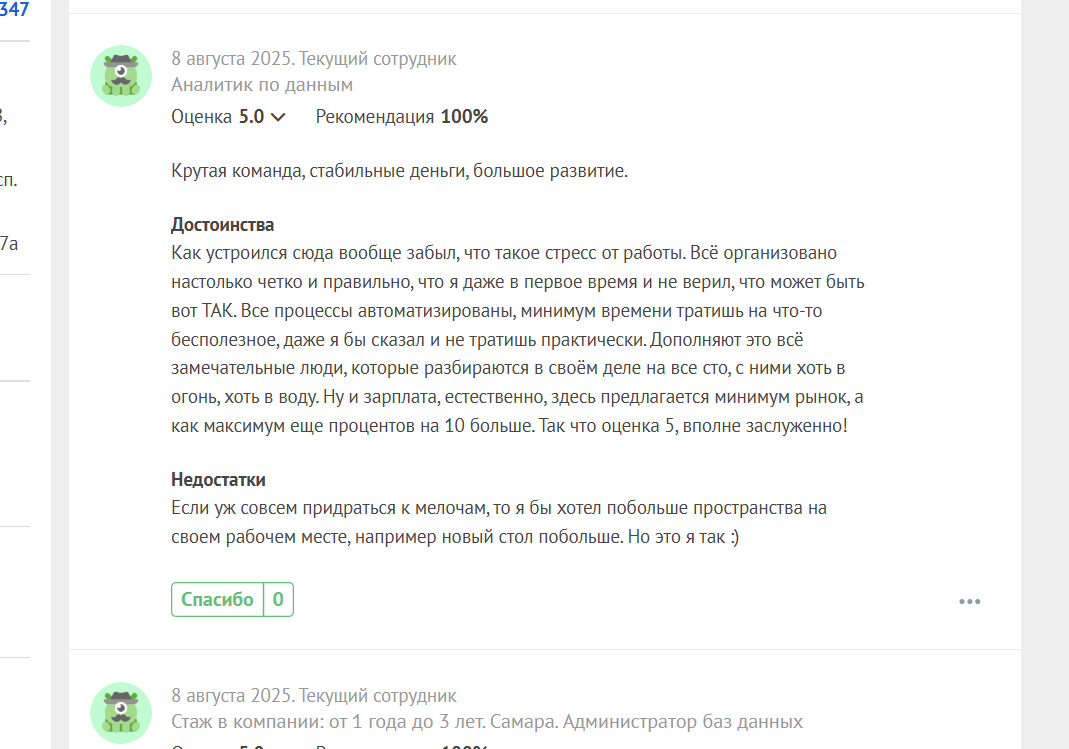Image resolution: width=1069 pixels, height=749 pixels.
Task: Click the thanks counter showing 0
Action: click(278, 599)
